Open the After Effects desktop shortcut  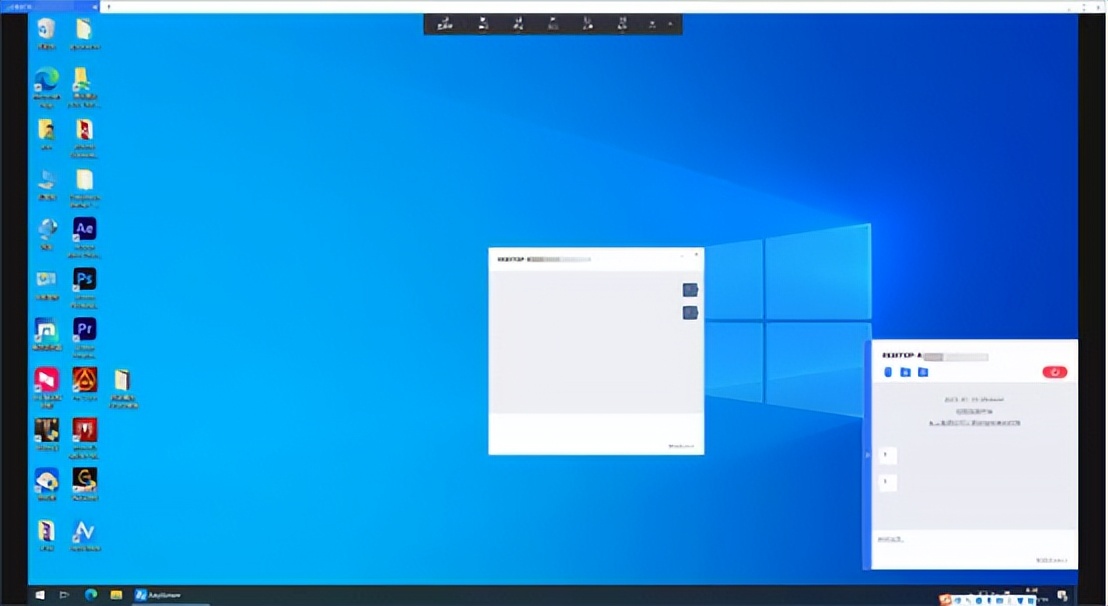point(85,229)
